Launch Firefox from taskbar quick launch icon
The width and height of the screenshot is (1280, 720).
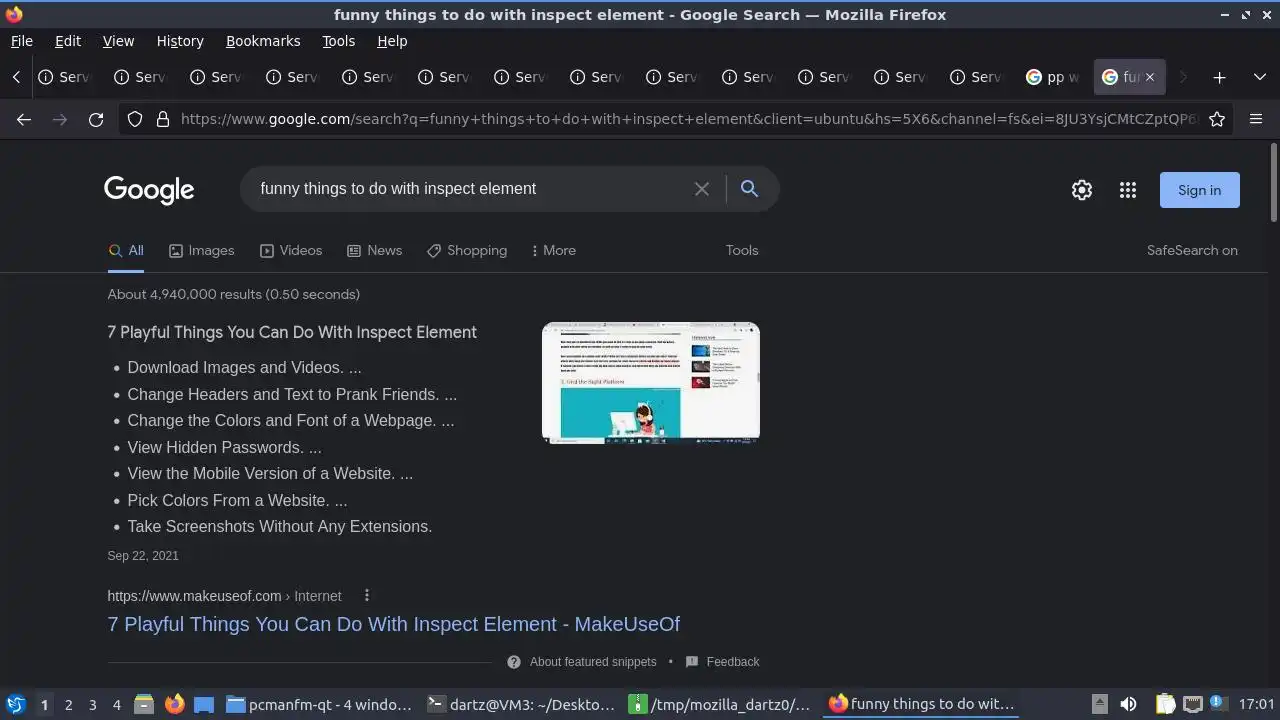(174, 704)
